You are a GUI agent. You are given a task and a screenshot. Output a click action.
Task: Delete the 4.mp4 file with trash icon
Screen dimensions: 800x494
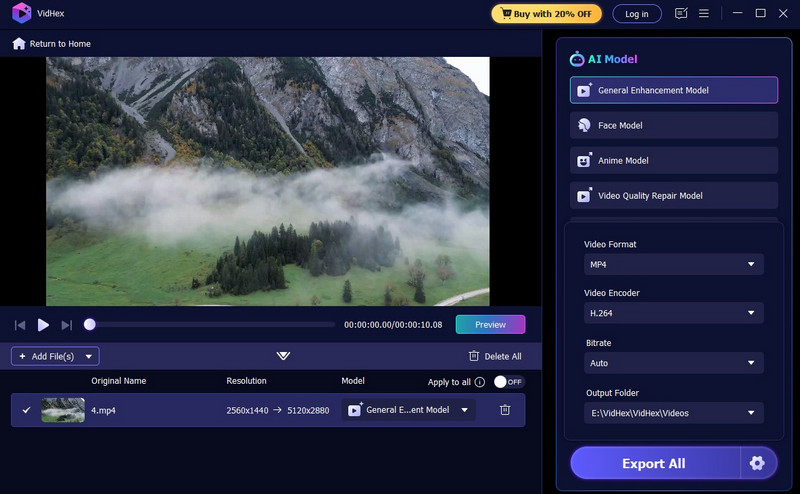pos(505,410)
